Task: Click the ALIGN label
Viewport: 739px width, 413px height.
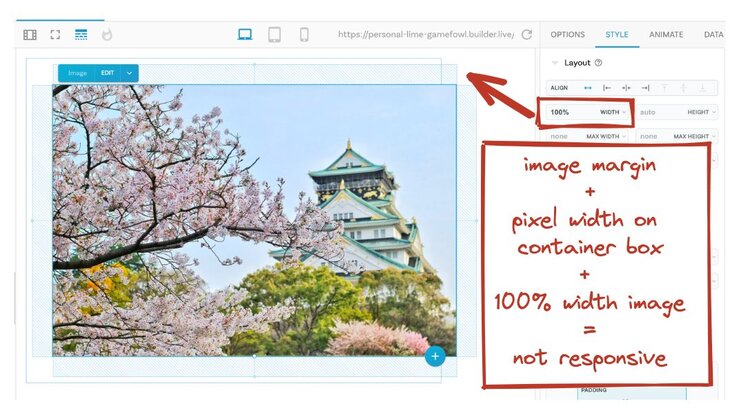Action: 559,88
